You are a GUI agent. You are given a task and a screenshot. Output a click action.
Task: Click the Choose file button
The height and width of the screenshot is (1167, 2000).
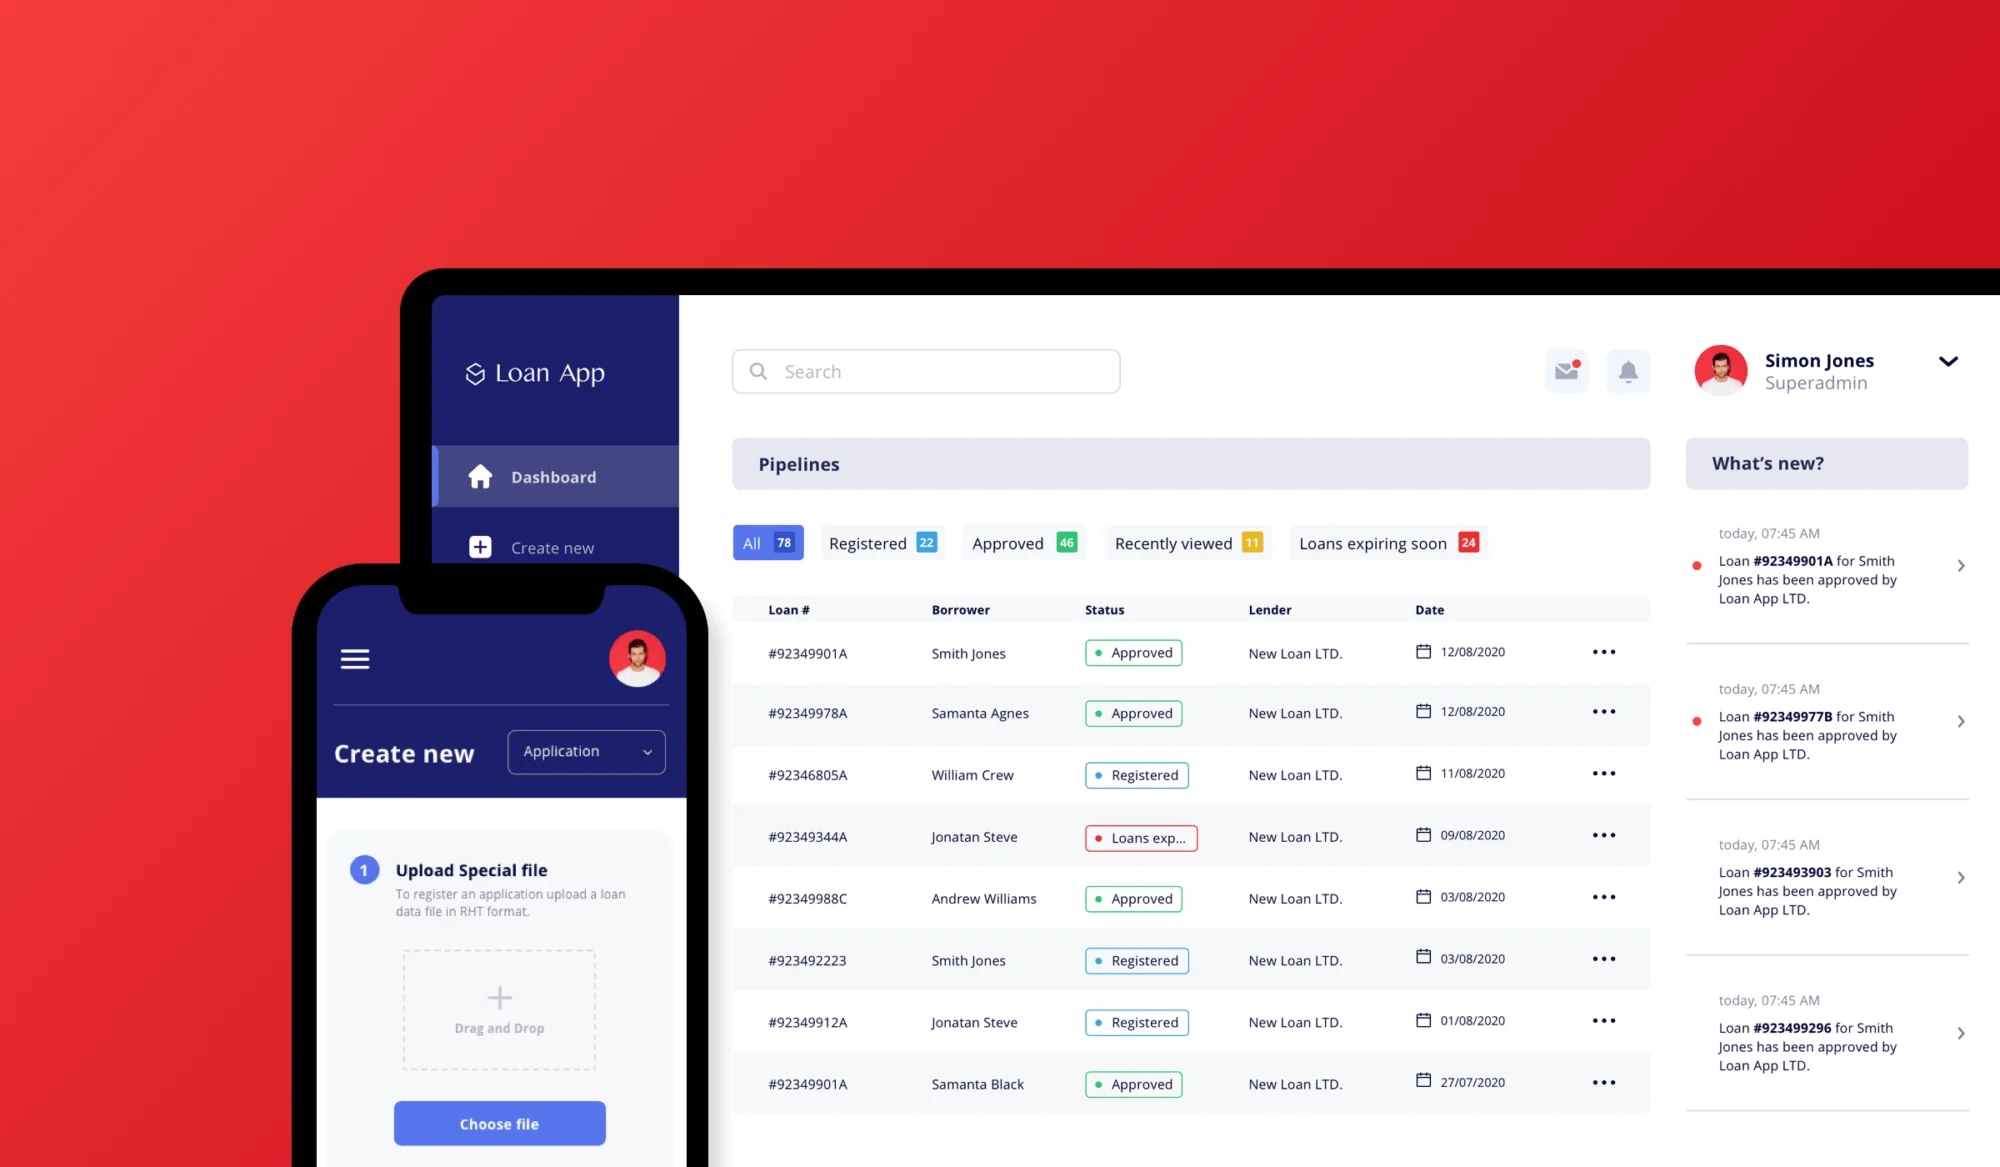click(499, 1124)
